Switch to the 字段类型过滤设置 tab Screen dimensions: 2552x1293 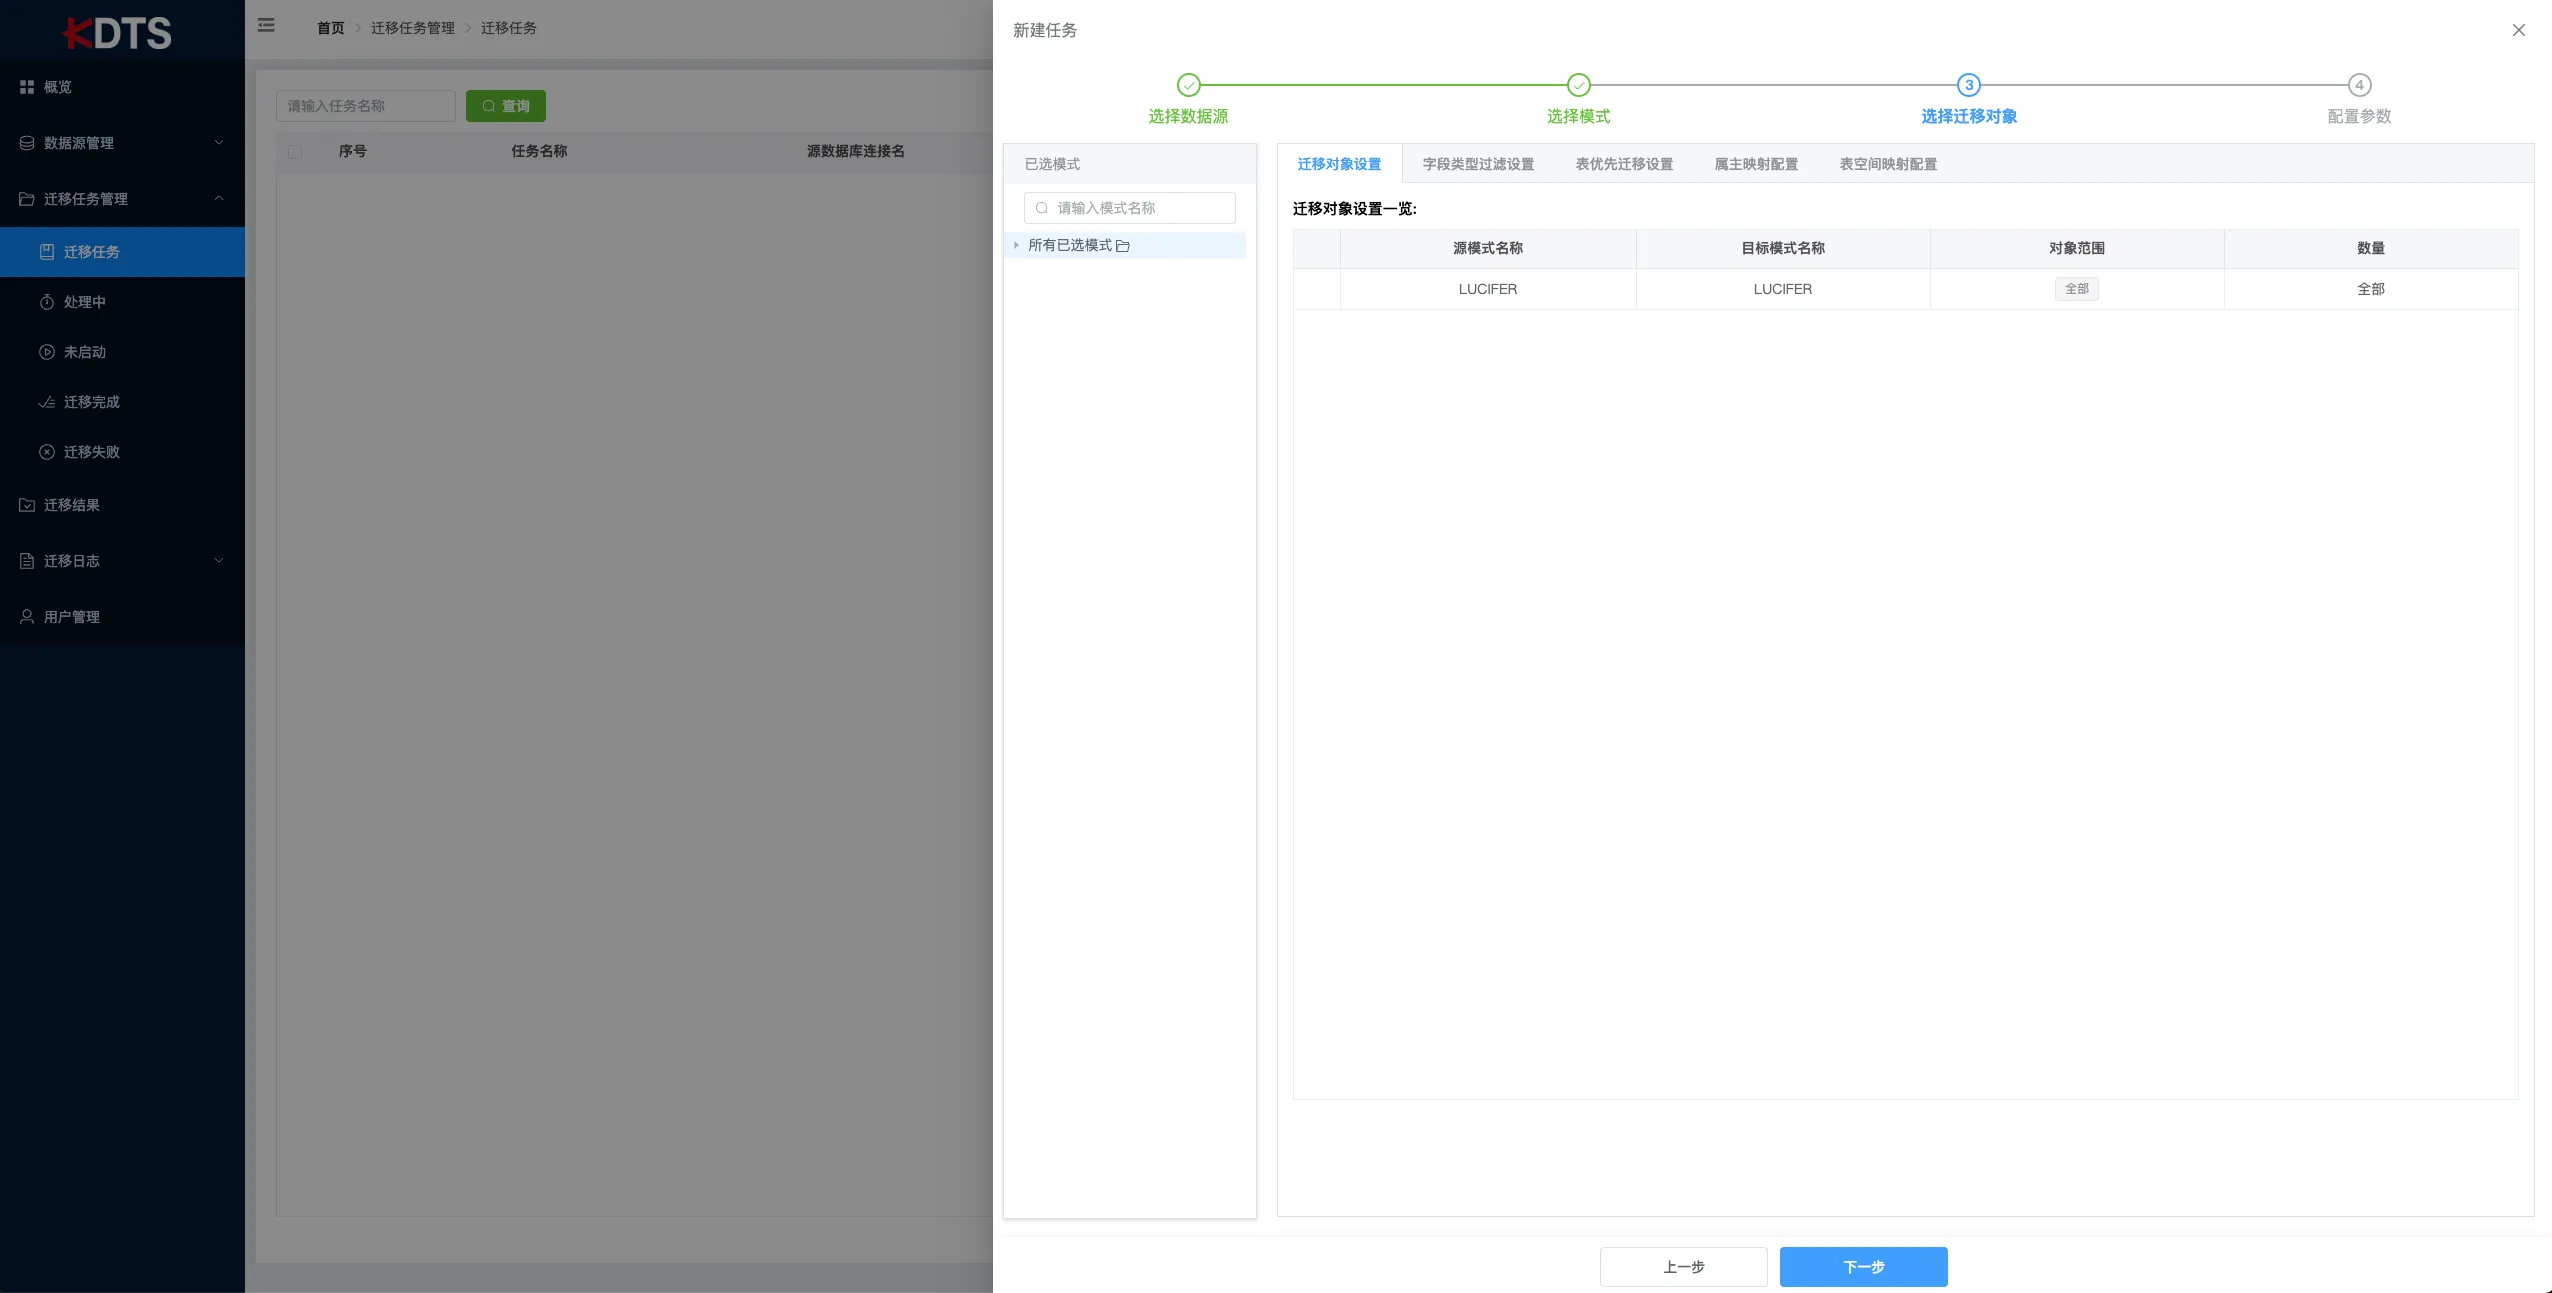[x=1477, y=163]
